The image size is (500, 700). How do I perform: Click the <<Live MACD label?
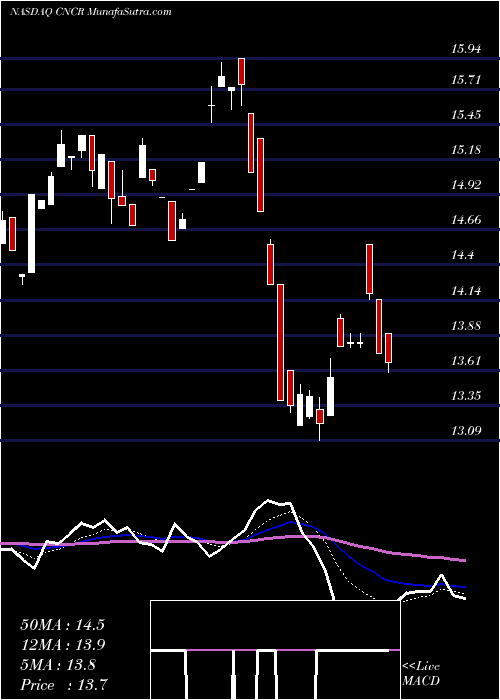(x=421, y=673)
